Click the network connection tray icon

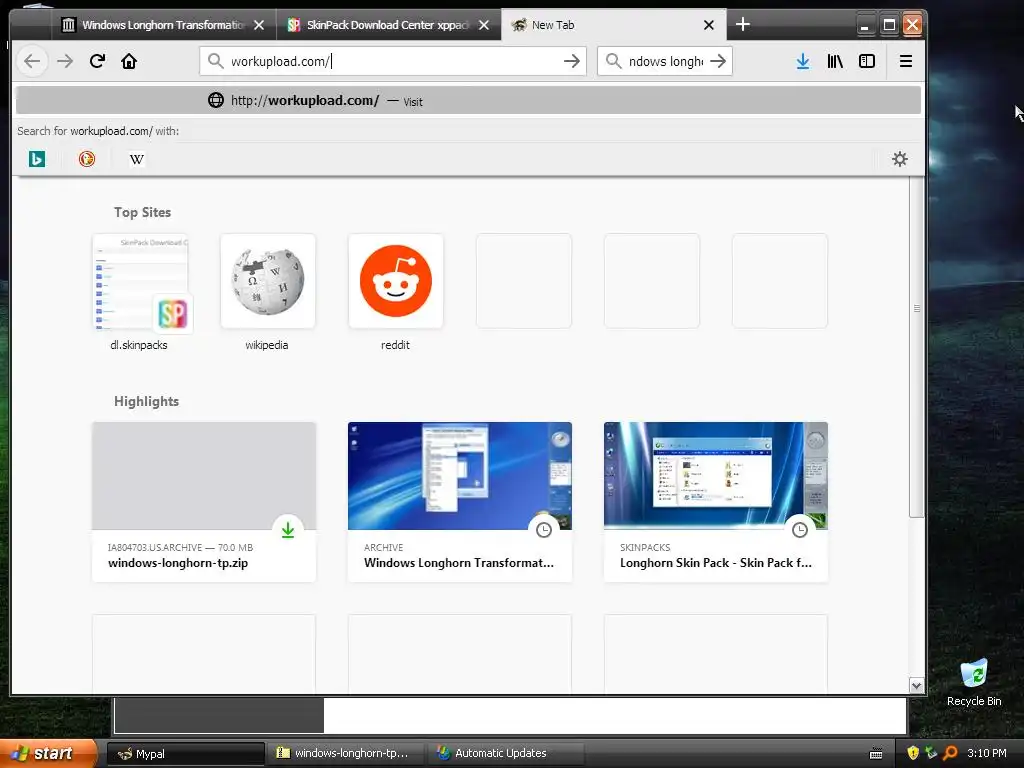[931, 753]
